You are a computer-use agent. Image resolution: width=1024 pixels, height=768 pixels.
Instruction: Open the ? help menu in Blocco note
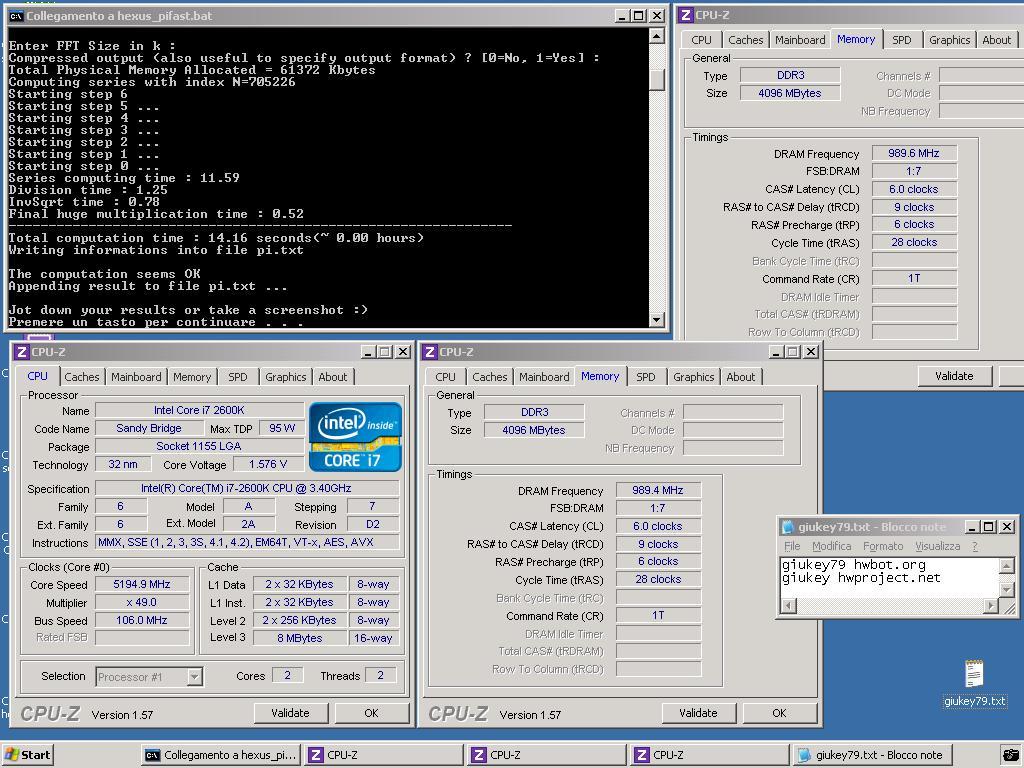pyautogui.click(x=975, y=546)
